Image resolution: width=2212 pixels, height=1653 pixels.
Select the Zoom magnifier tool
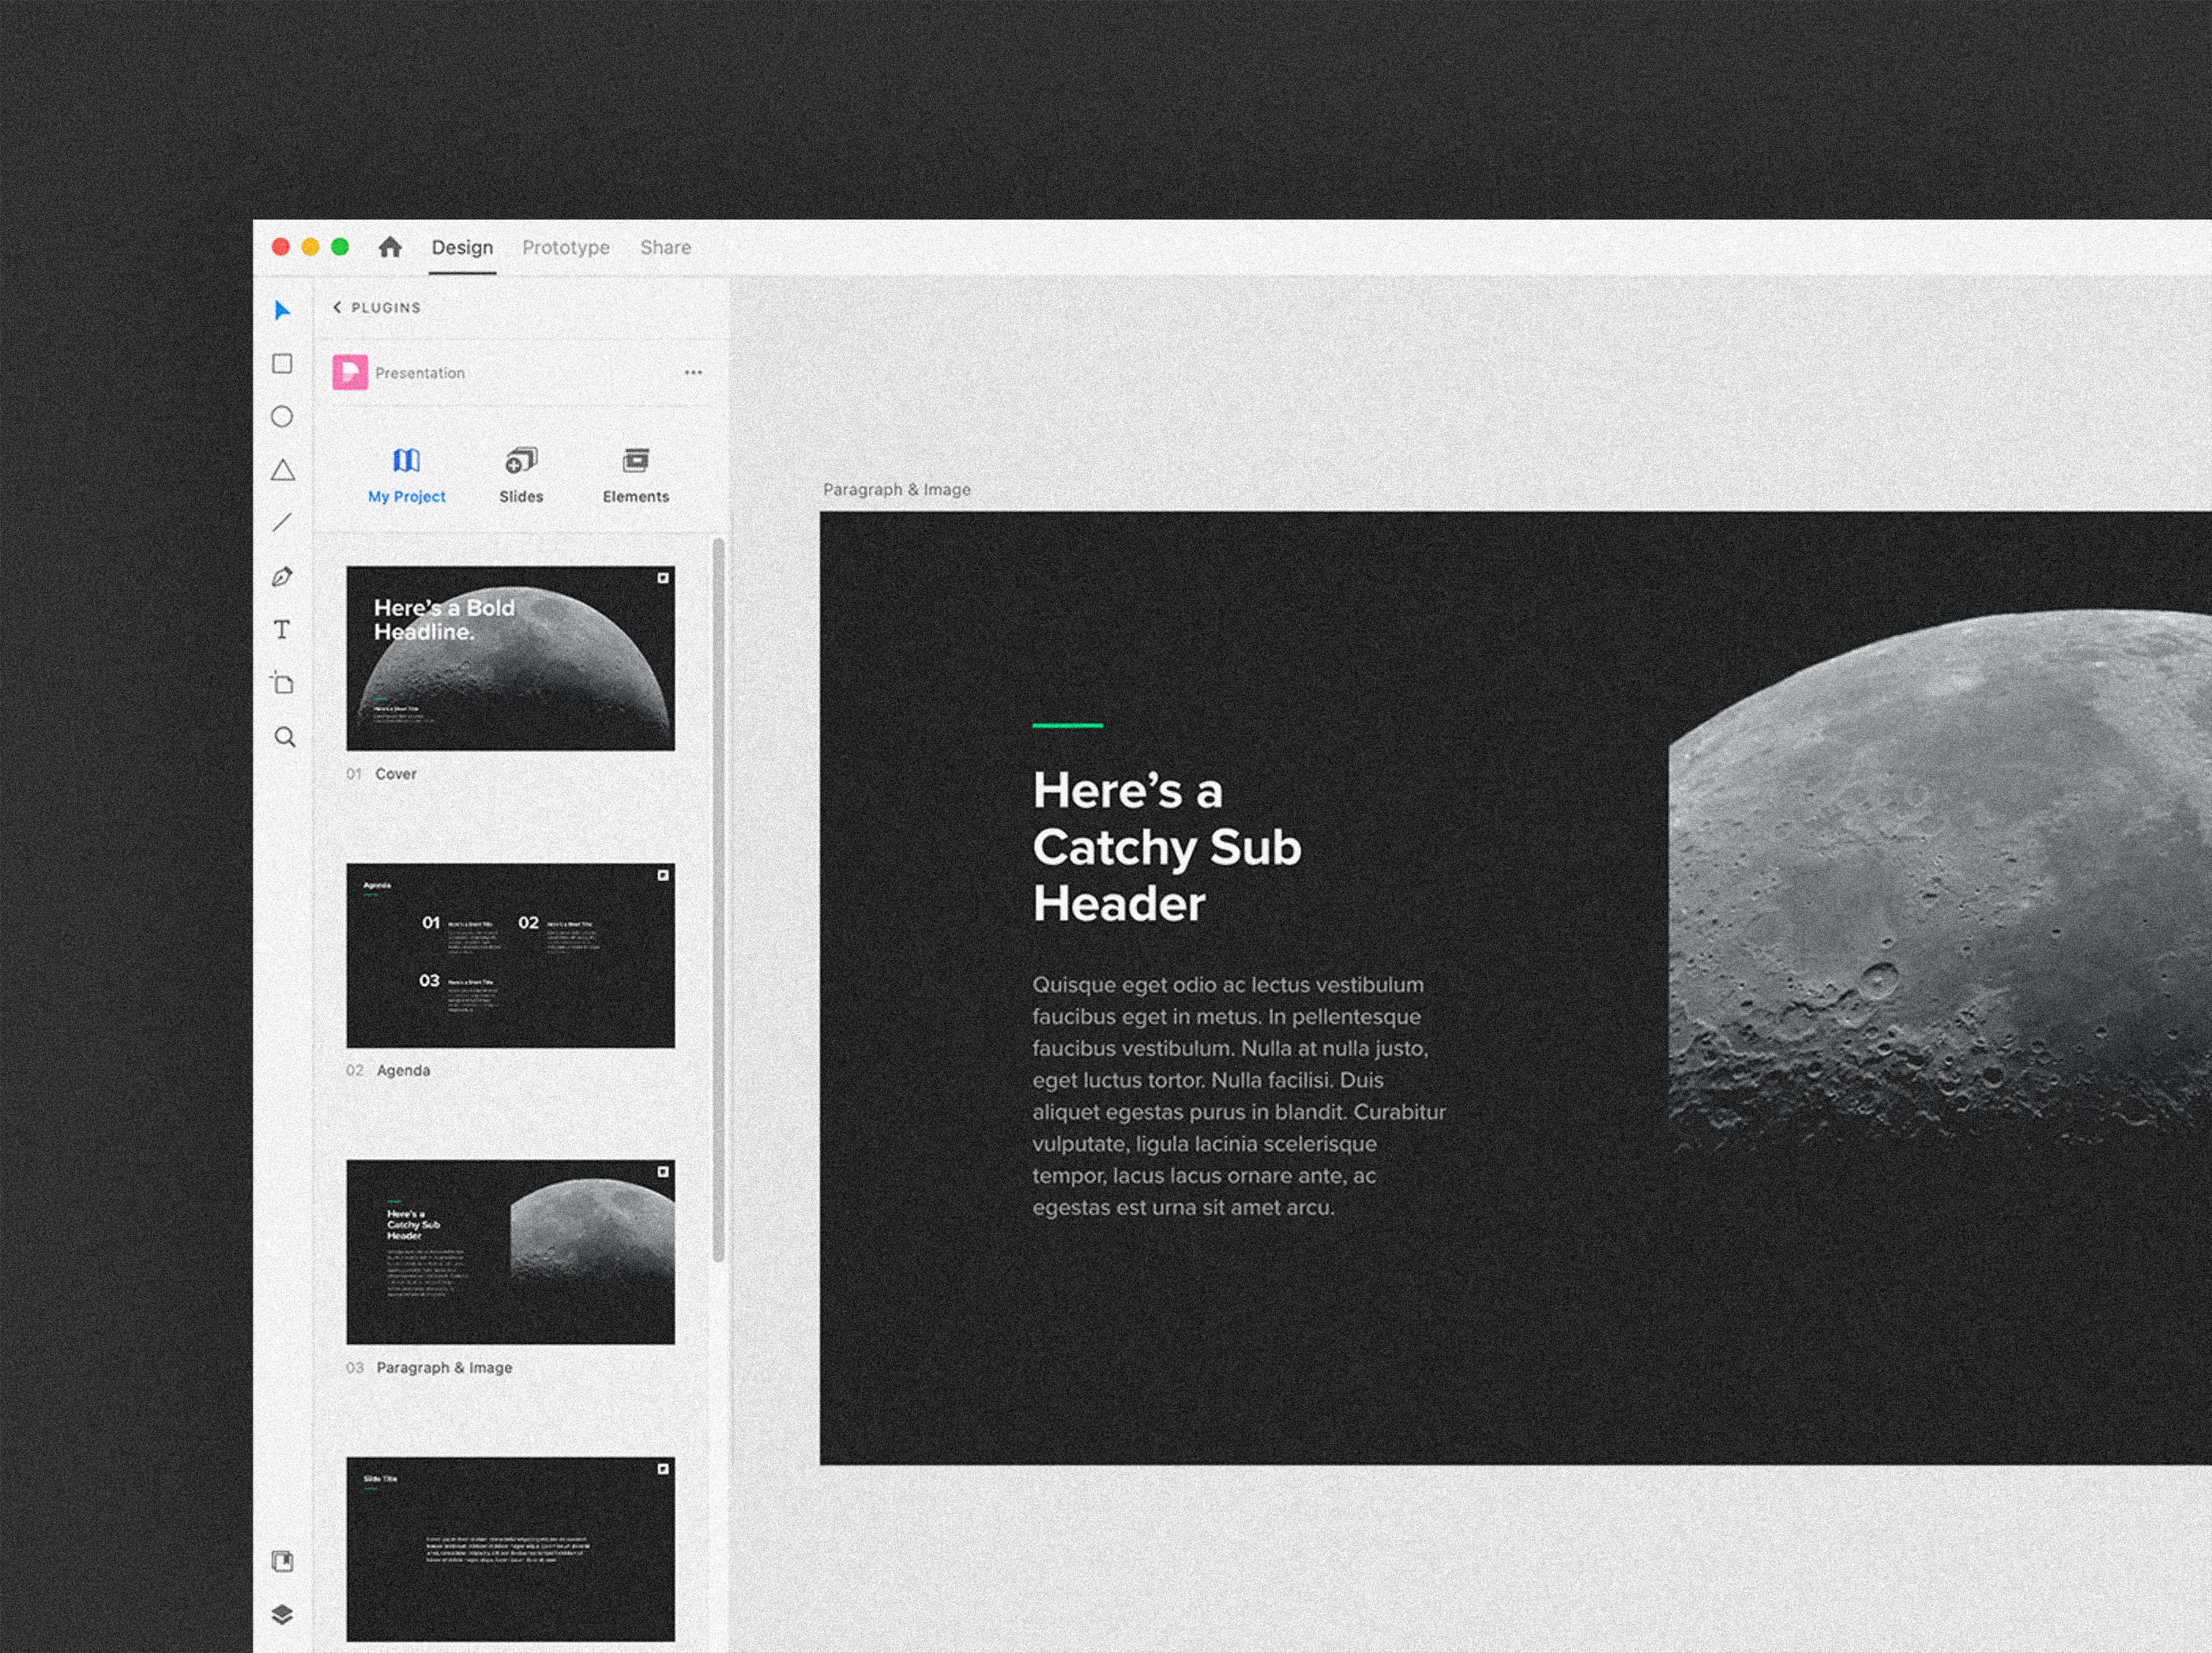coord(284,737)
